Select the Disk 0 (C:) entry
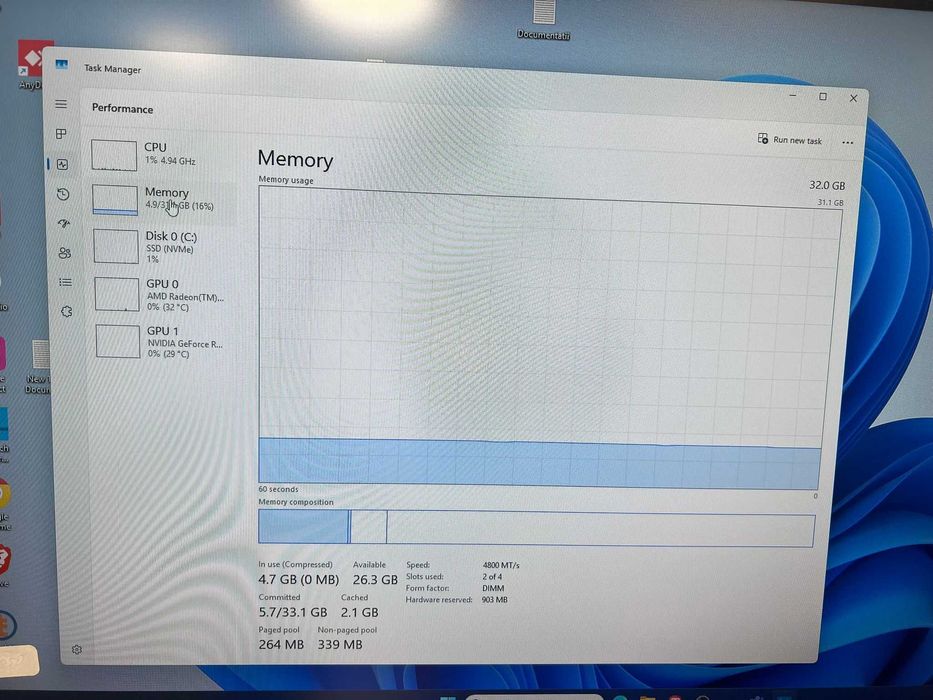 coord(163,246)
